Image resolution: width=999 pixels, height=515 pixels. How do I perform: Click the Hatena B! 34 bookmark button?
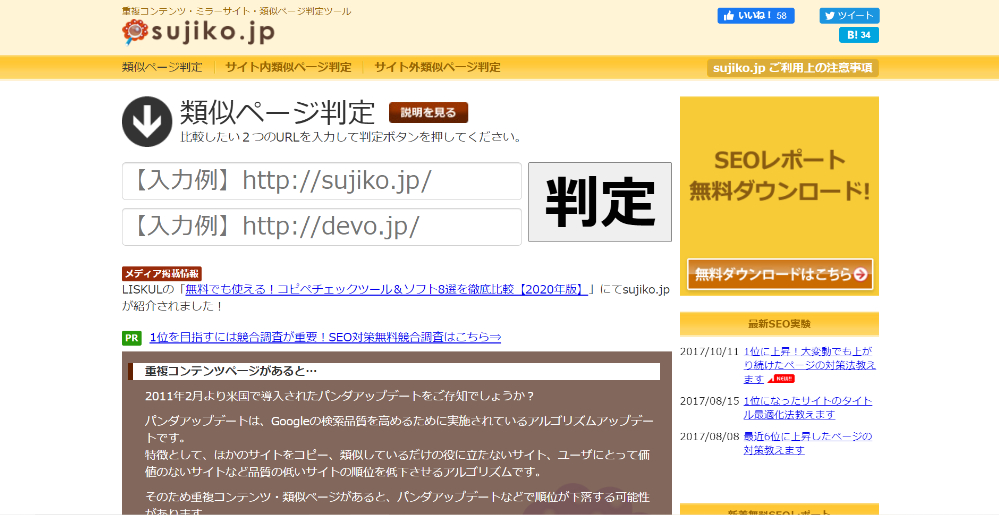859,35
